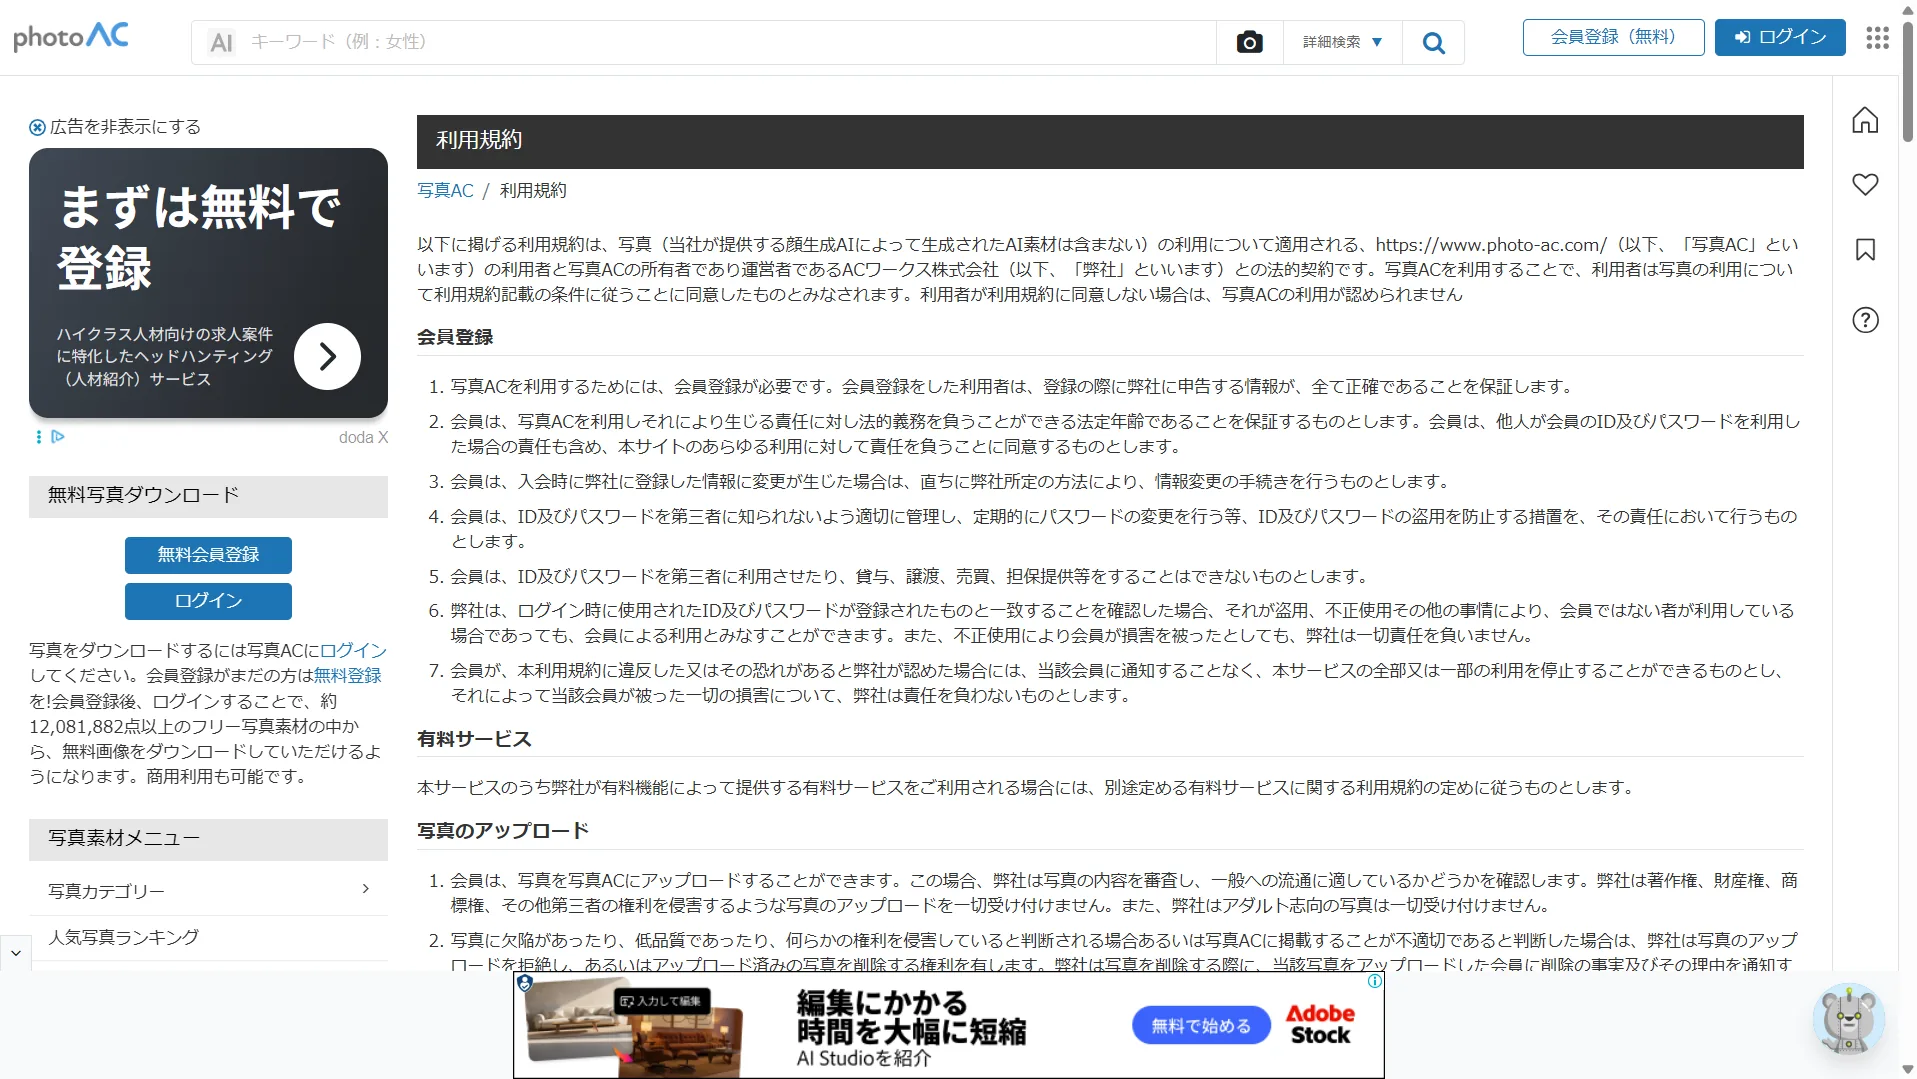The image size is (1917, 1079).
Task: Click the Adobe Stock logo in banner
Action: click(1320, 1024)
